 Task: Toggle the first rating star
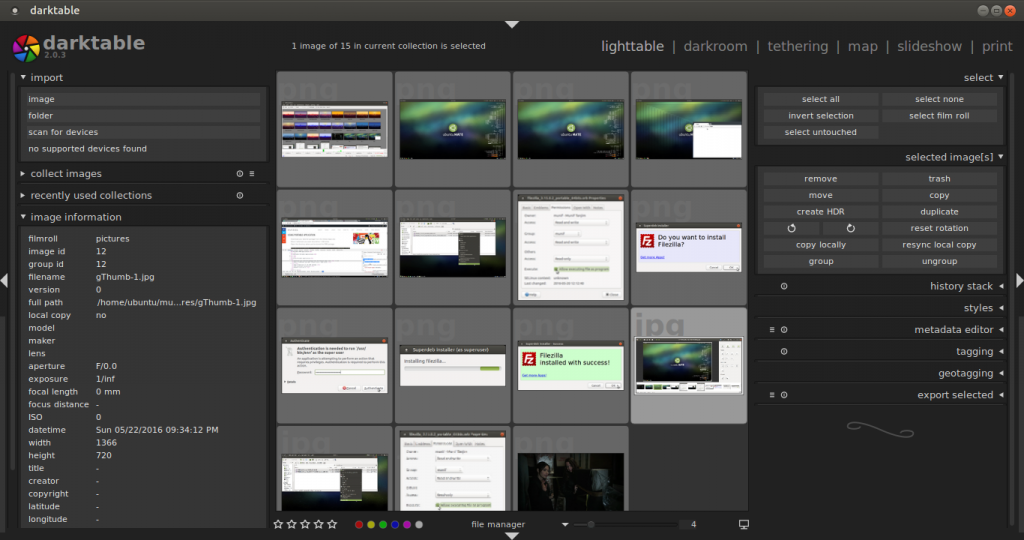click(280, 524)
